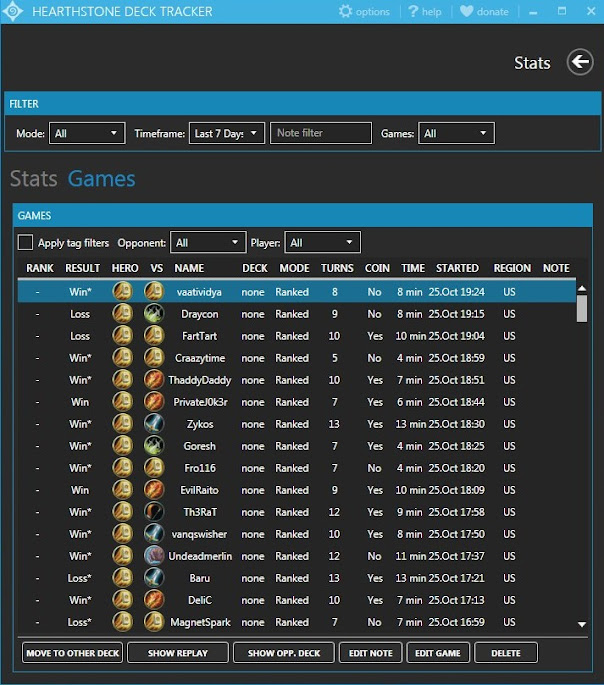
Task: Click opponent hero icon in DeliC row
Action: (154, 600)
